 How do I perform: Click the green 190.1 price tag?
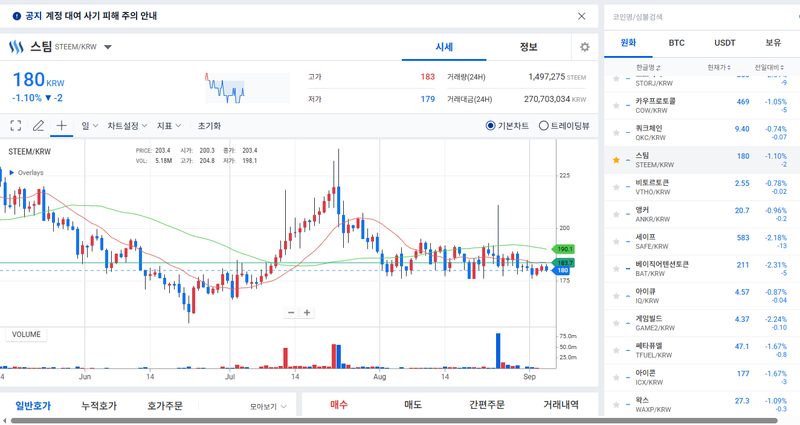point(564,249)
